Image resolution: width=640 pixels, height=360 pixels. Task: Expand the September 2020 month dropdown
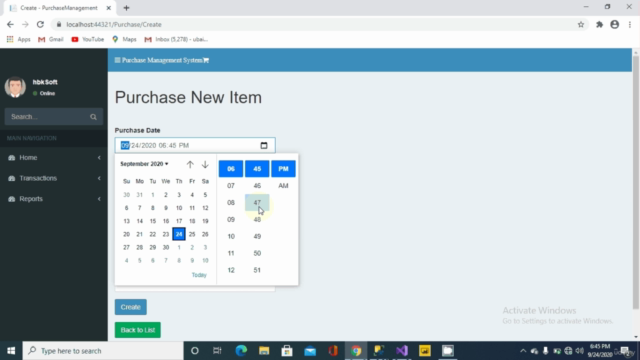pos(144,164)
